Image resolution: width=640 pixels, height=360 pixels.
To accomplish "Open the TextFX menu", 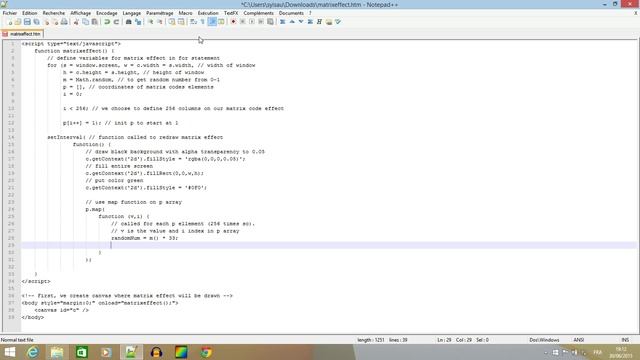I will (x=231, y=13).
